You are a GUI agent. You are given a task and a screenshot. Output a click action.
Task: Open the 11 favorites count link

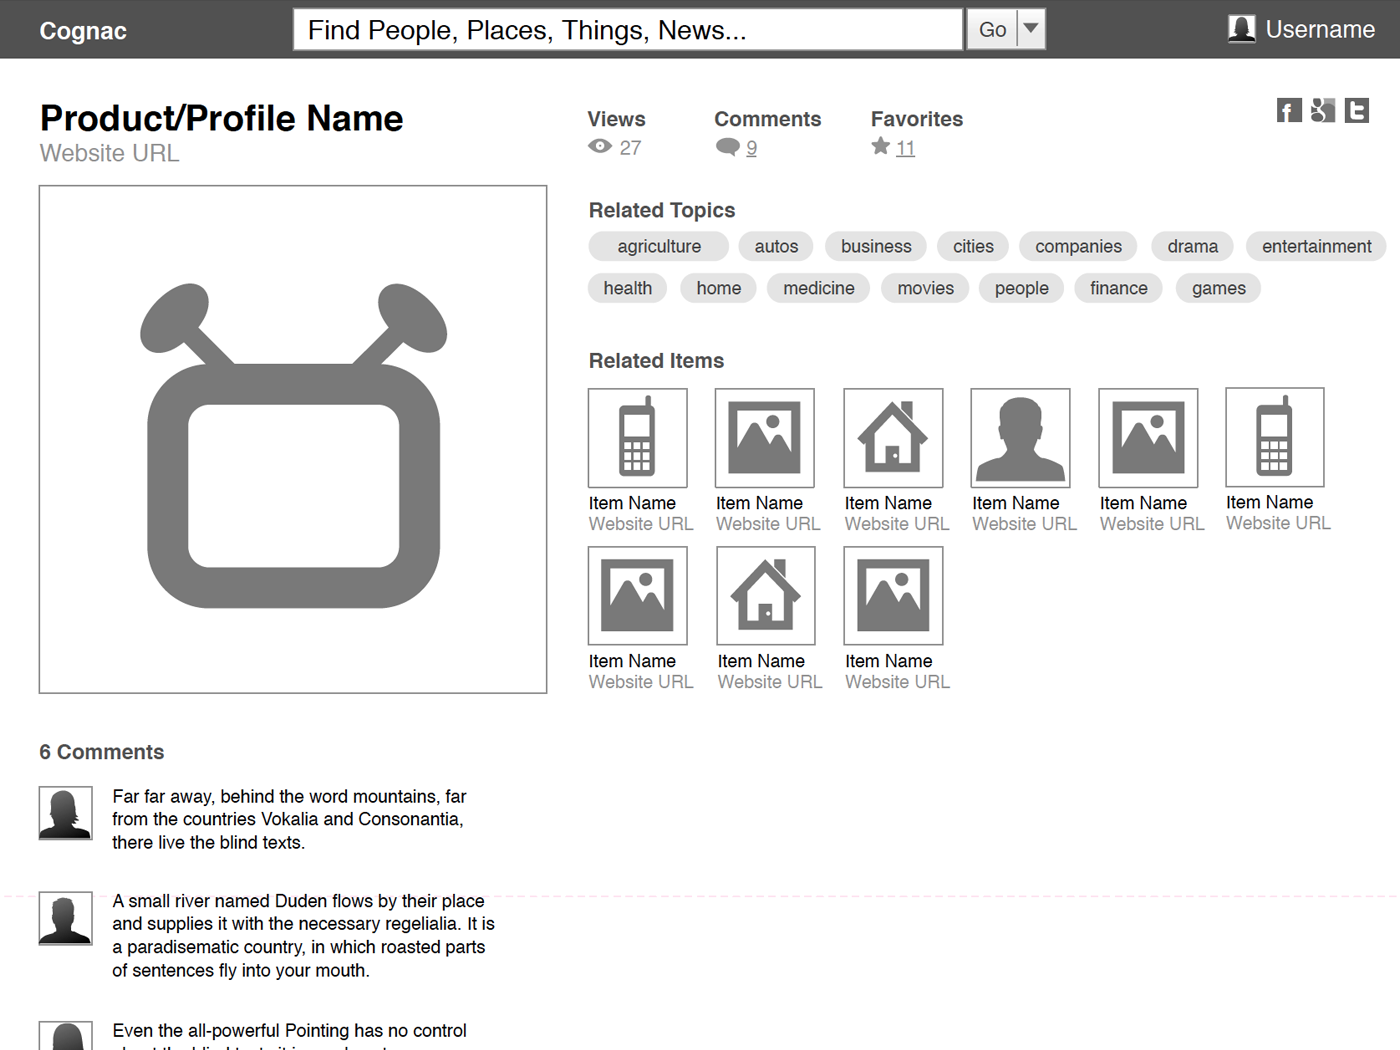(x=905, y=148)
